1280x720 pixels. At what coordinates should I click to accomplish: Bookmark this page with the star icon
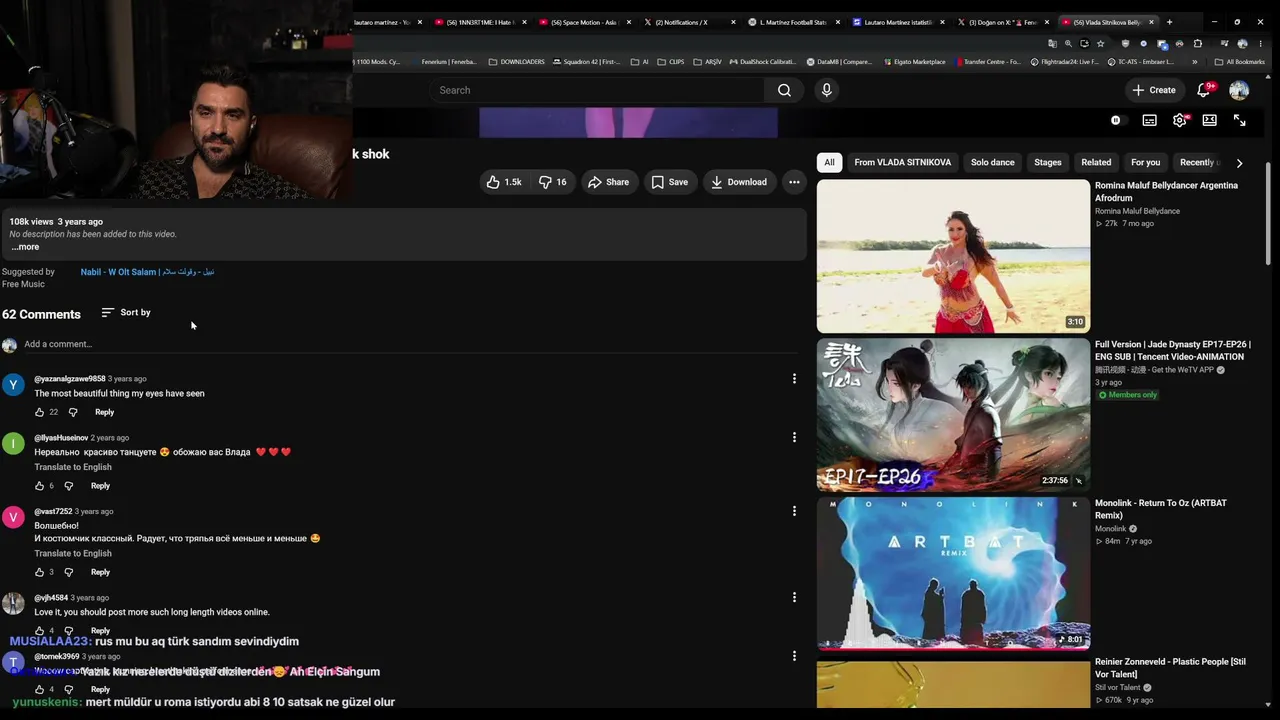pyautogui.click(x=1100, y=44)
